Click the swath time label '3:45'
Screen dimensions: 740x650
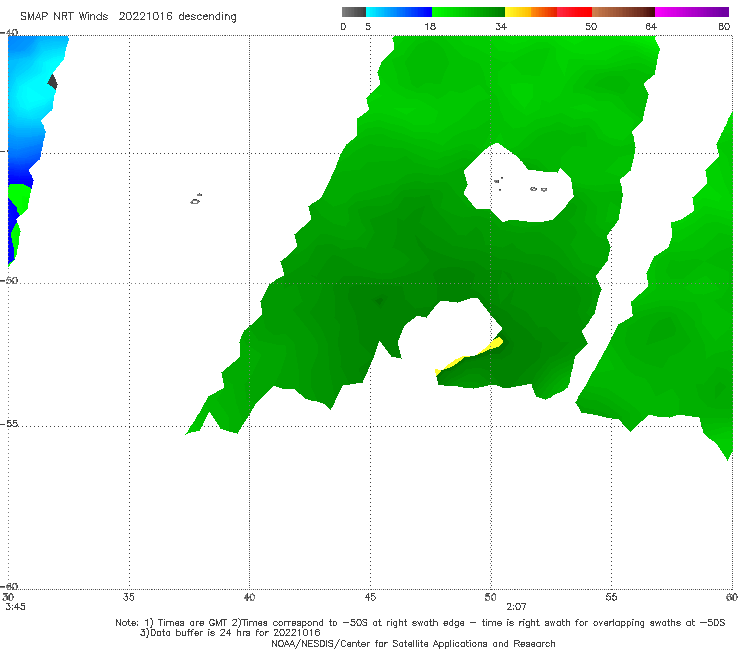pos(16,607)
